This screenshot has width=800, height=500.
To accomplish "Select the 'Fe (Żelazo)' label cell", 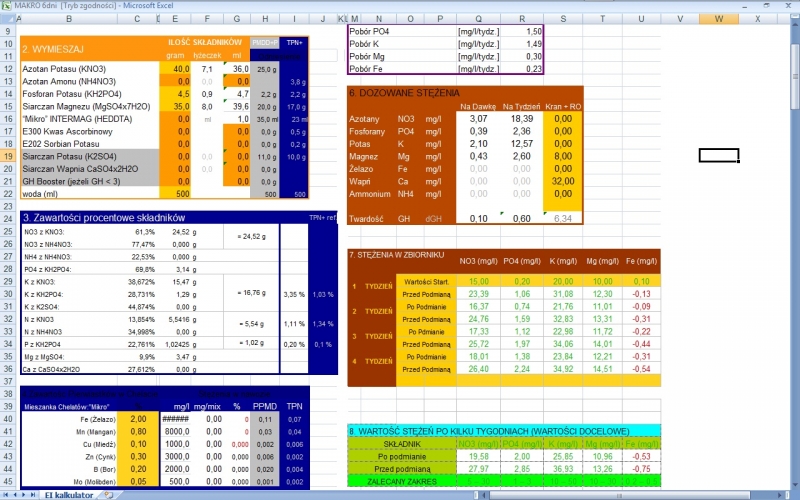I will pyautogui.click(x=69, y=419).
